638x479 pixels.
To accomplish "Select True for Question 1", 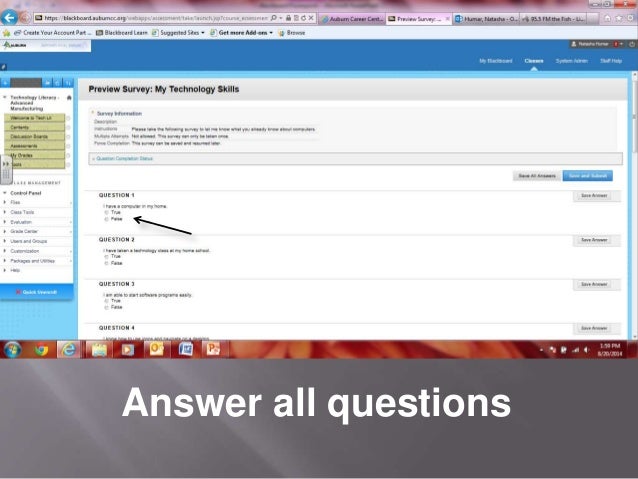I will 107,212.
